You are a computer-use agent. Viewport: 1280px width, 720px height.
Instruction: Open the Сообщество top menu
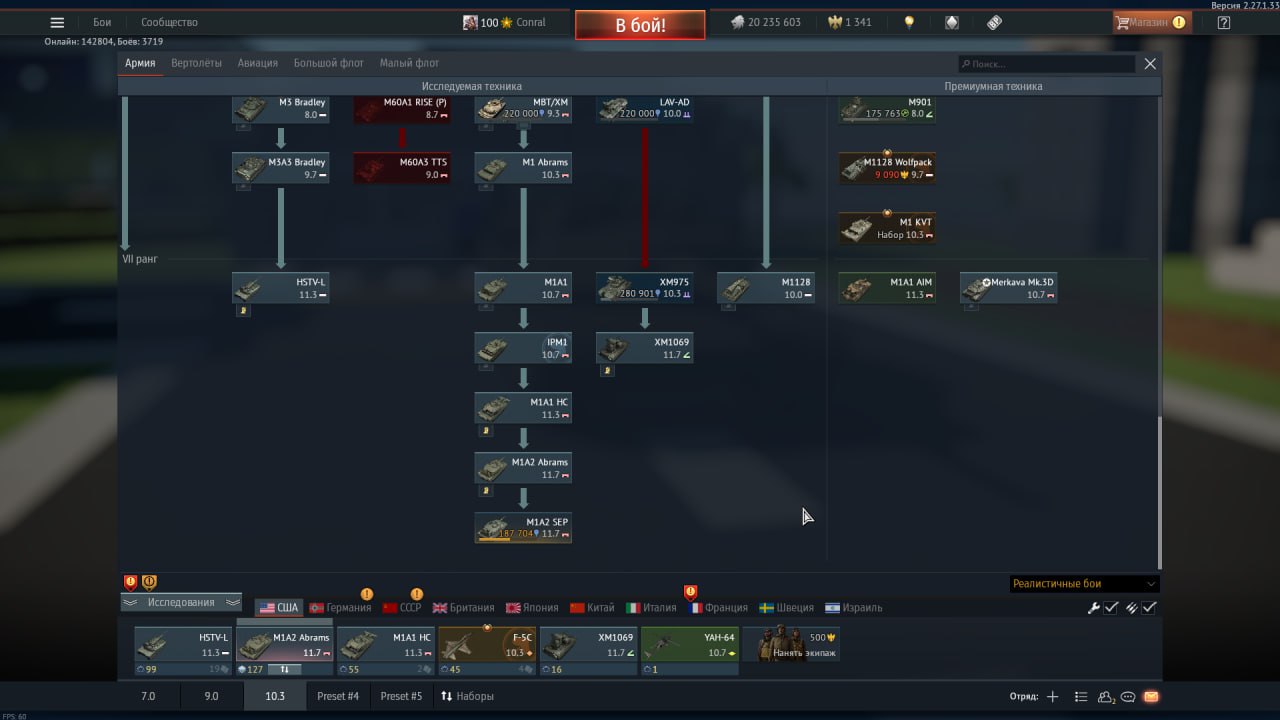(x=169, y=22)
